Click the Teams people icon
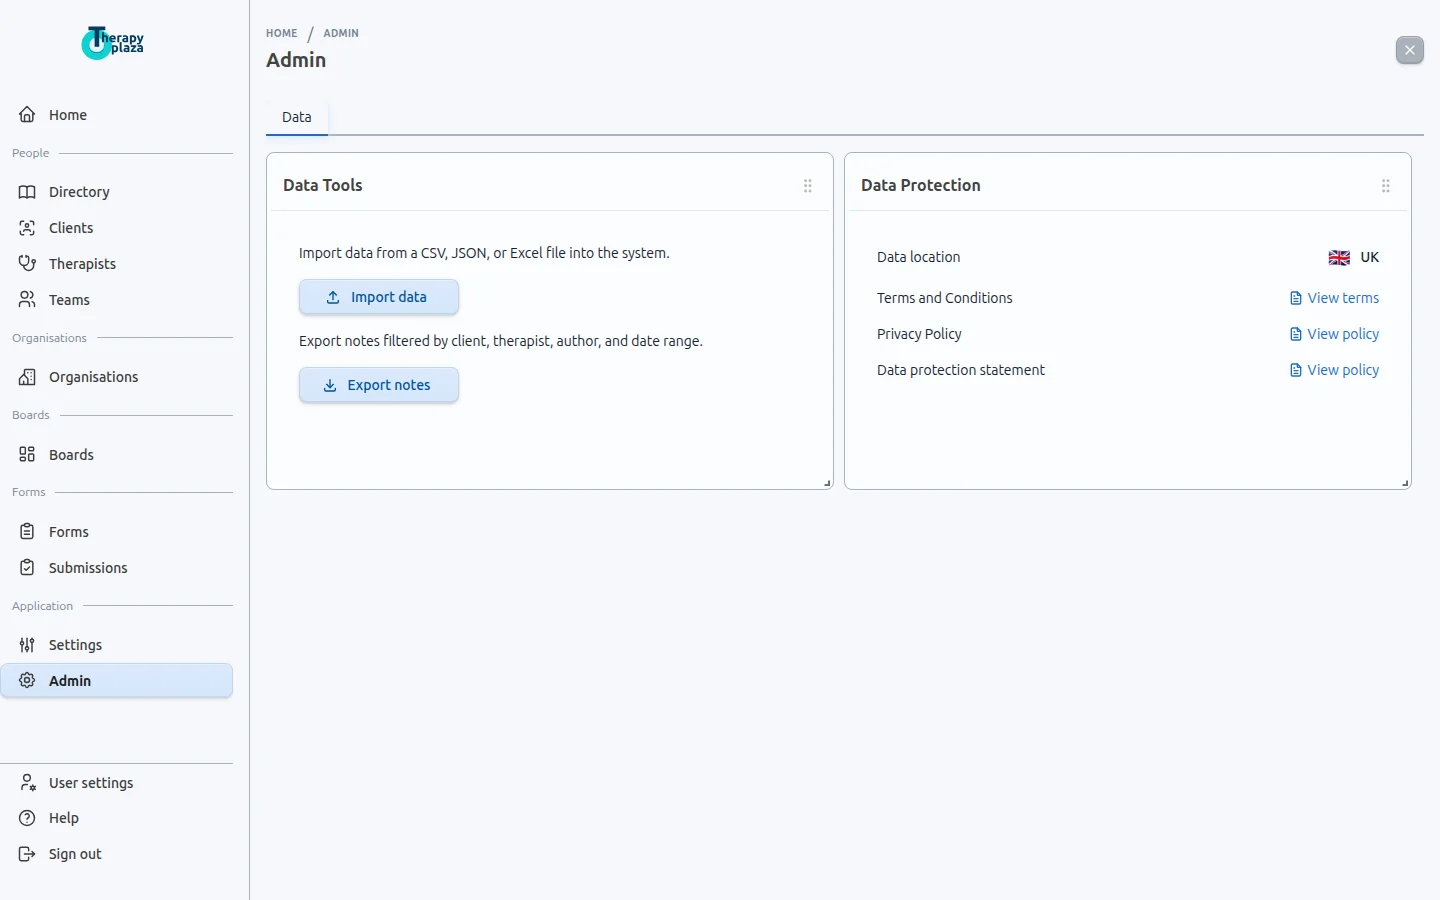 (27, 300)
